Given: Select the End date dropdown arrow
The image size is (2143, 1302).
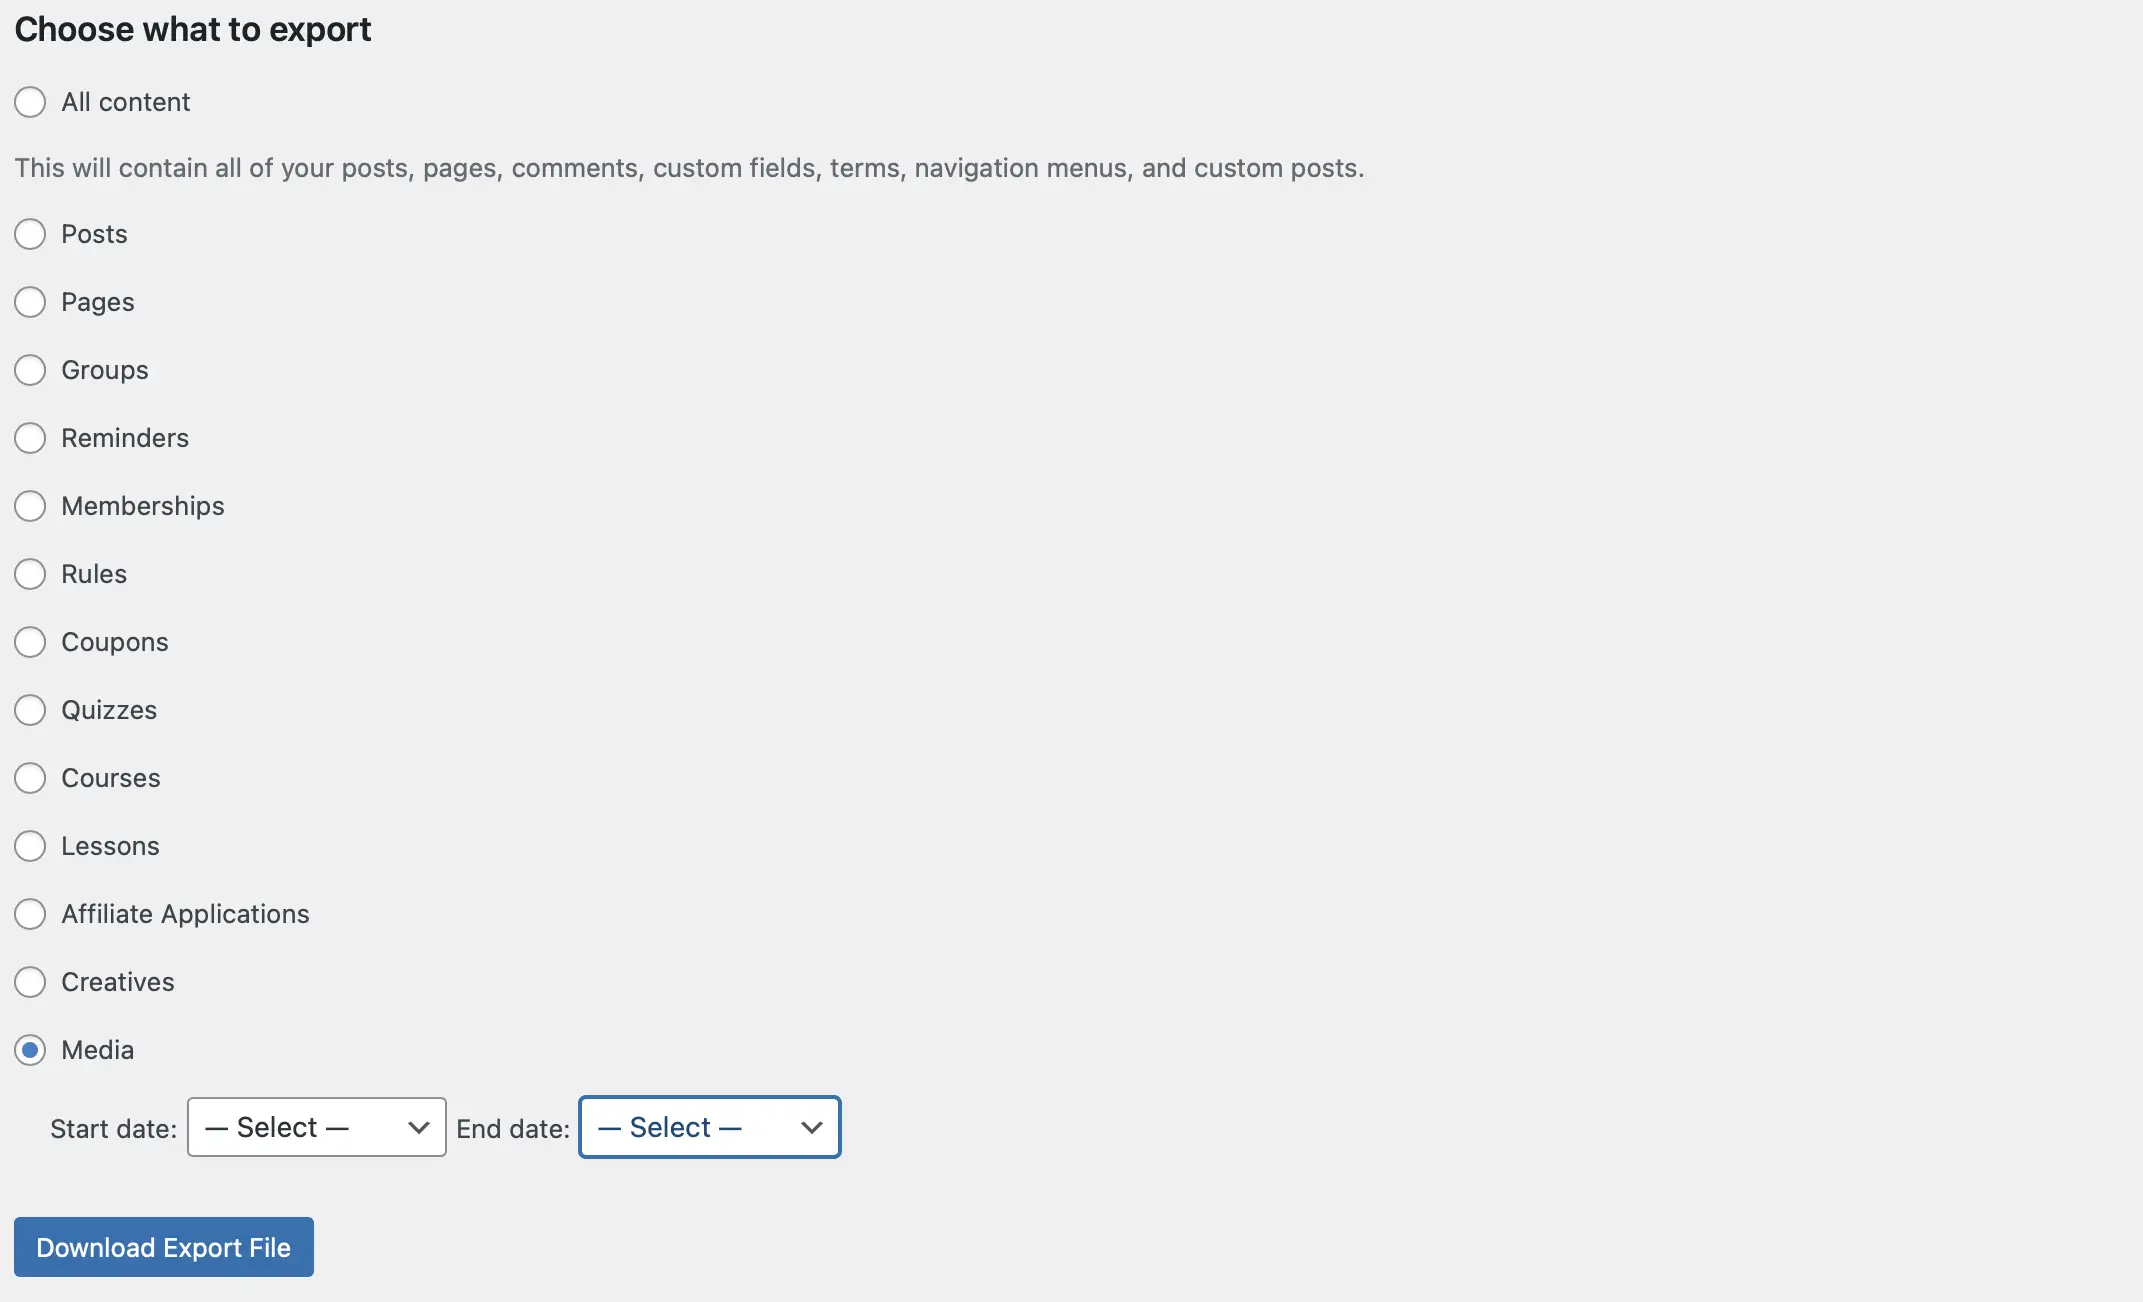Looking at the screenshot, I should pos(810,1126).
